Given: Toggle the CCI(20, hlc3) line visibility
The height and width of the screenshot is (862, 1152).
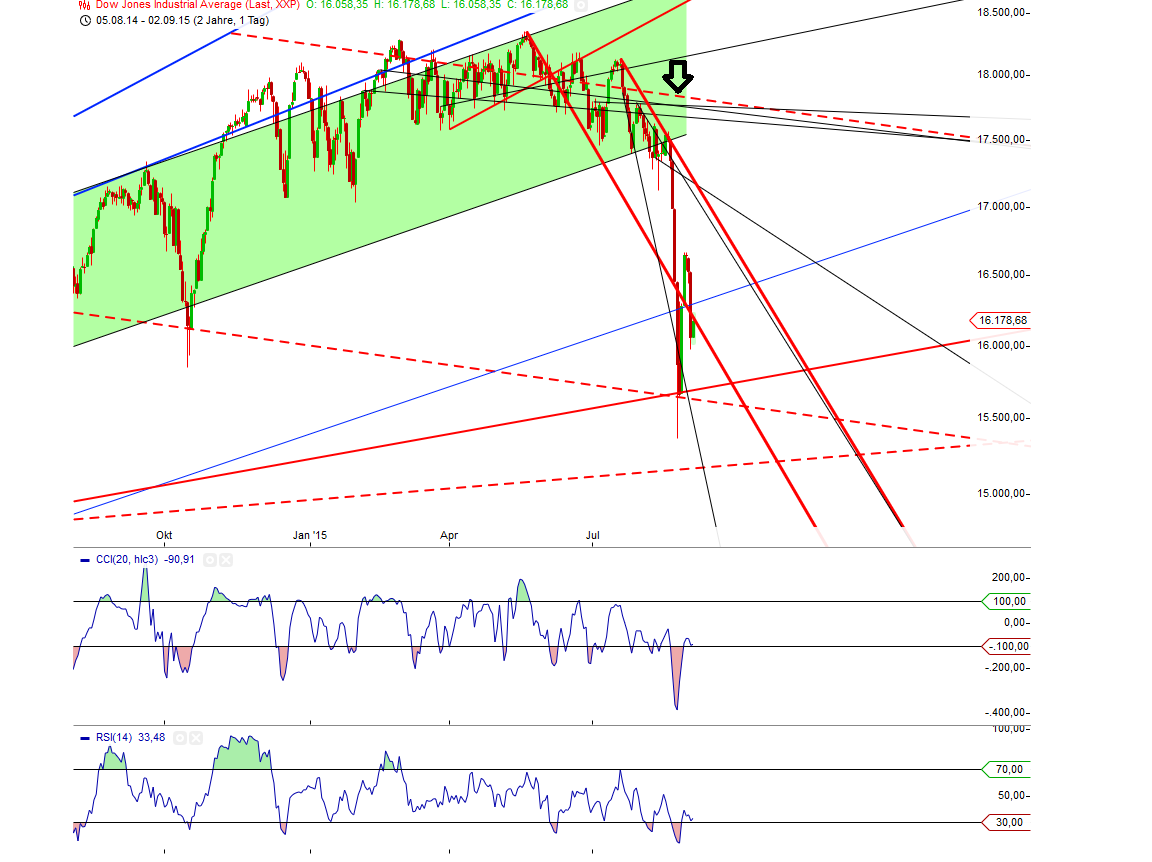Looking at the screenshot, I should (84, 559).
